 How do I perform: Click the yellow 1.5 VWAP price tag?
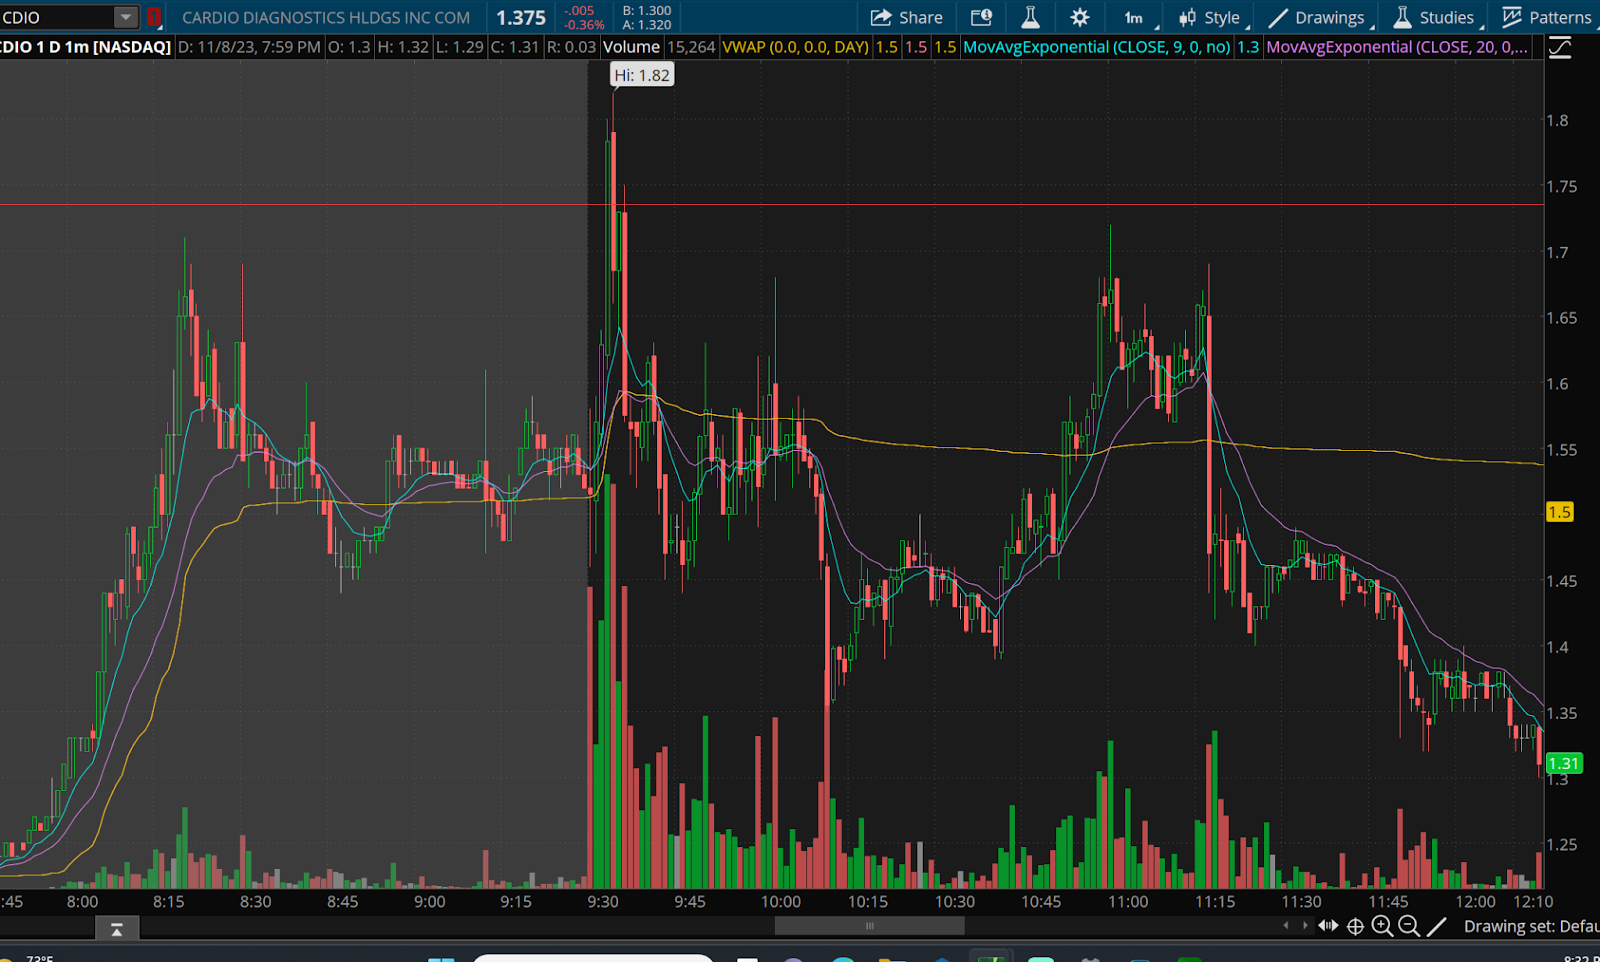point(1559,512)
